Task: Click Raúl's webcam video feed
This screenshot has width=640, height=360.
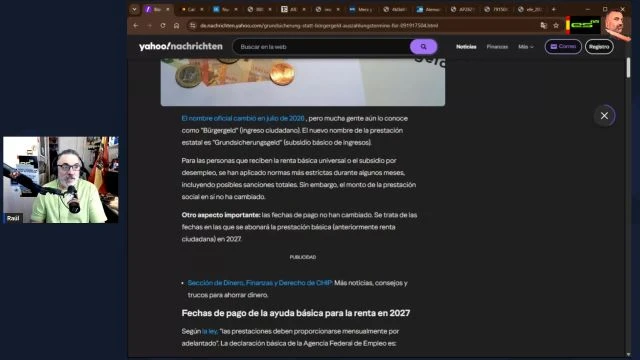Action: tap(61, 180)
